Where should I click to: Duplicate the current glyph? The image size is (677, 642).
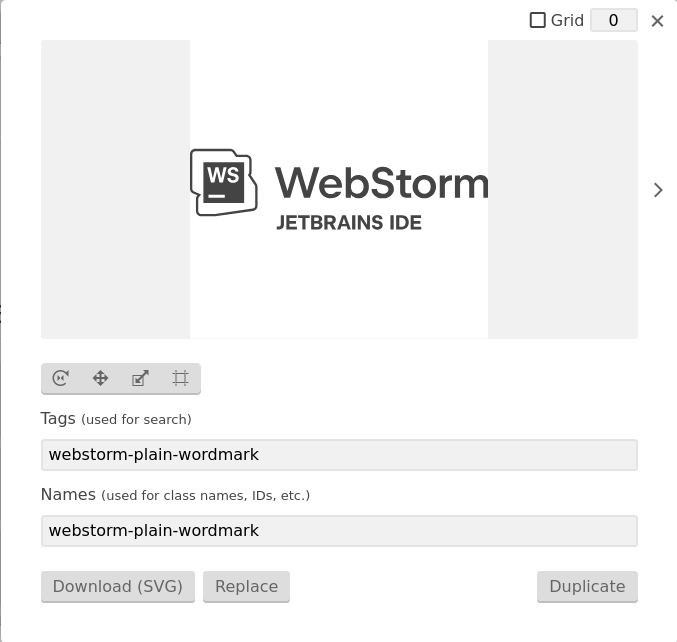pos(587,586)
